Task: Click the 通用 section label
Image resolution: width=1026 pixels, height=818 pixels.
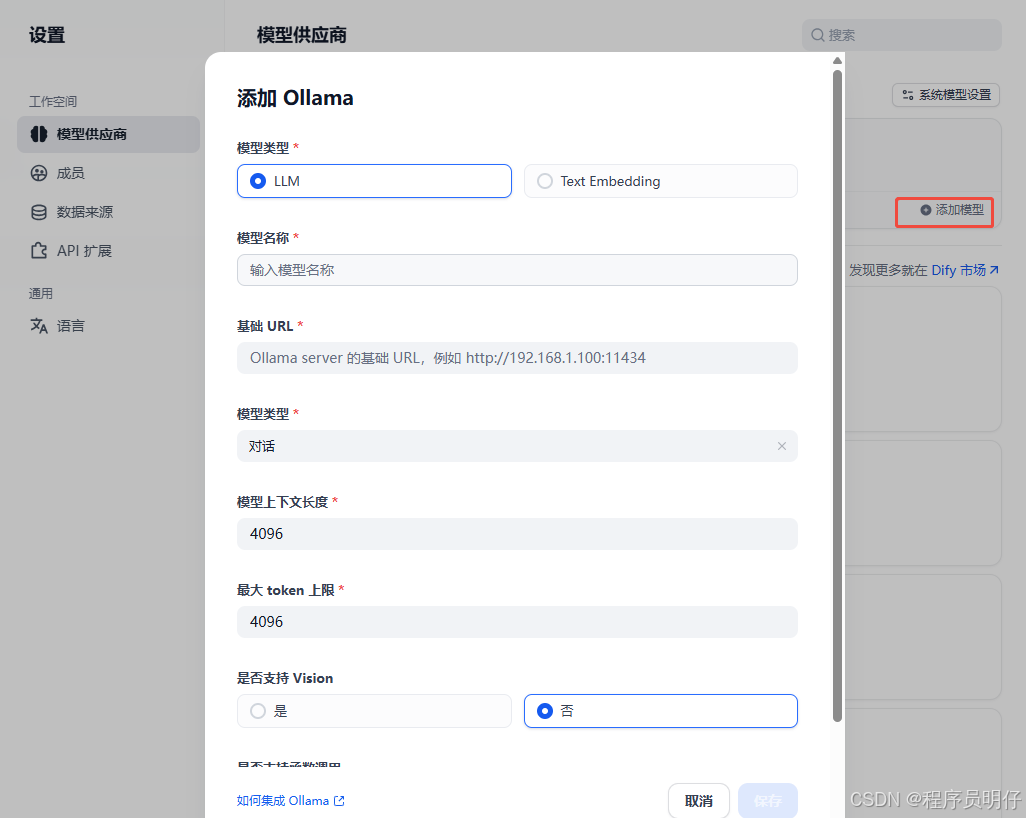Action: click(x=41, y=293)
